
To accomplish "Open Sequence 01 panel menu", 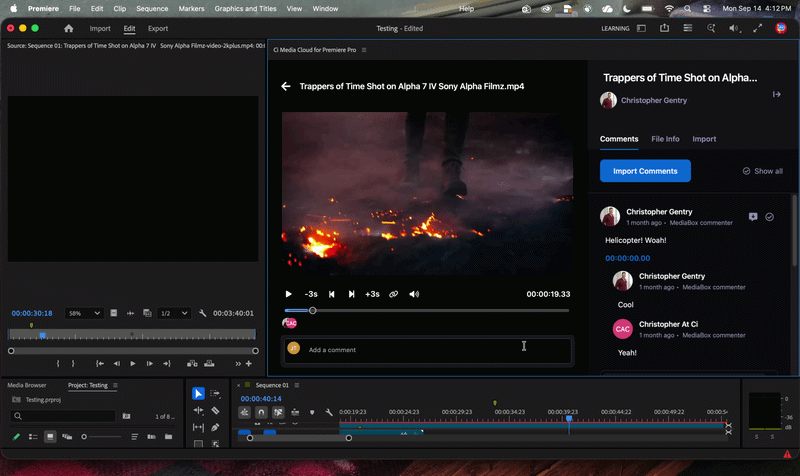I will pos(297,385).
